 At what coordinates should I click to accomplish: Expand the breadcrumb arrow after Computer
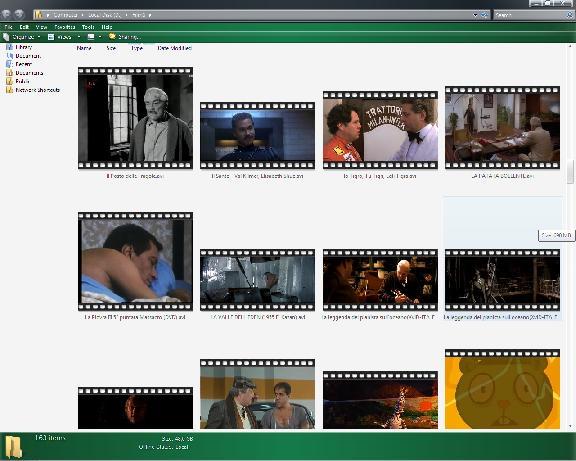click(82, 15)
